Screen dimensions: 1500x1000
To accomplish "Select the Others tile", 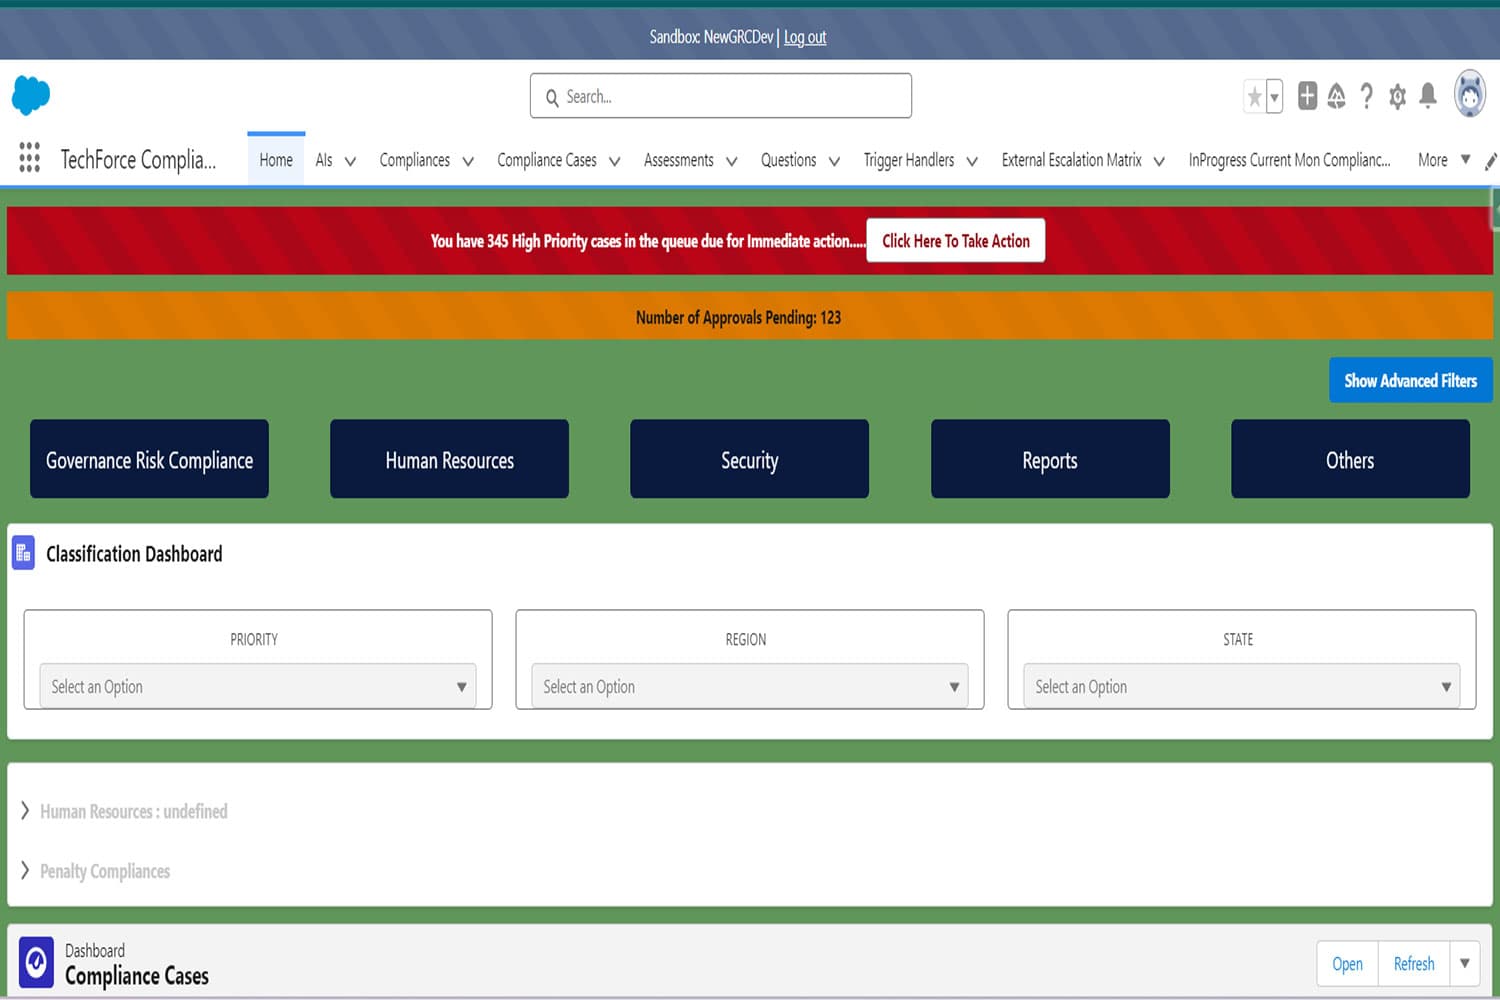I will pos(1350,459).
